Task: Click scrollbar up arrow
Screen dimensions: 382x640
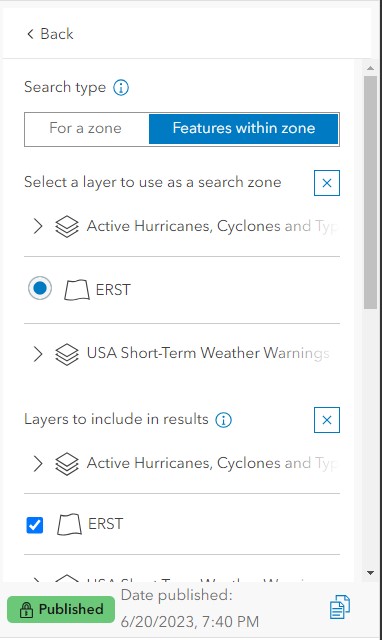Action: 370,68
